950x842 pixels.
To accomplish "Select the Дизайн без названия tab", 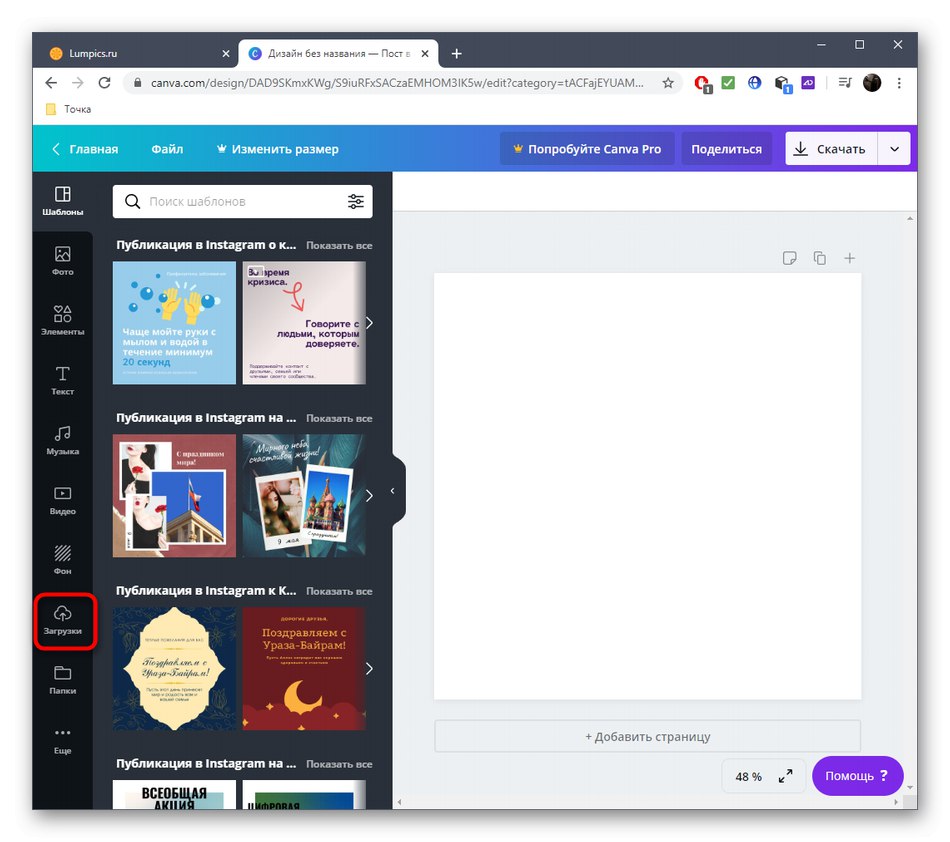I will [x=338, y=53].
